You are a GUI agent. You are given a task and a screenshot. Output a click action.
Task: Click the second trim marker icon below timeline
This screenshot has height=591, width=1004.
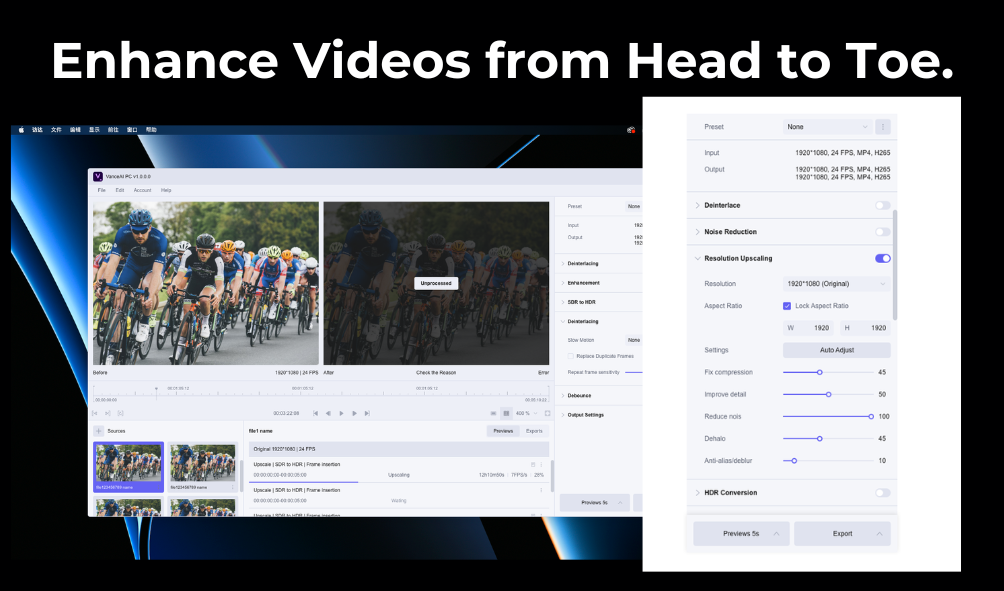coord(108,414)
